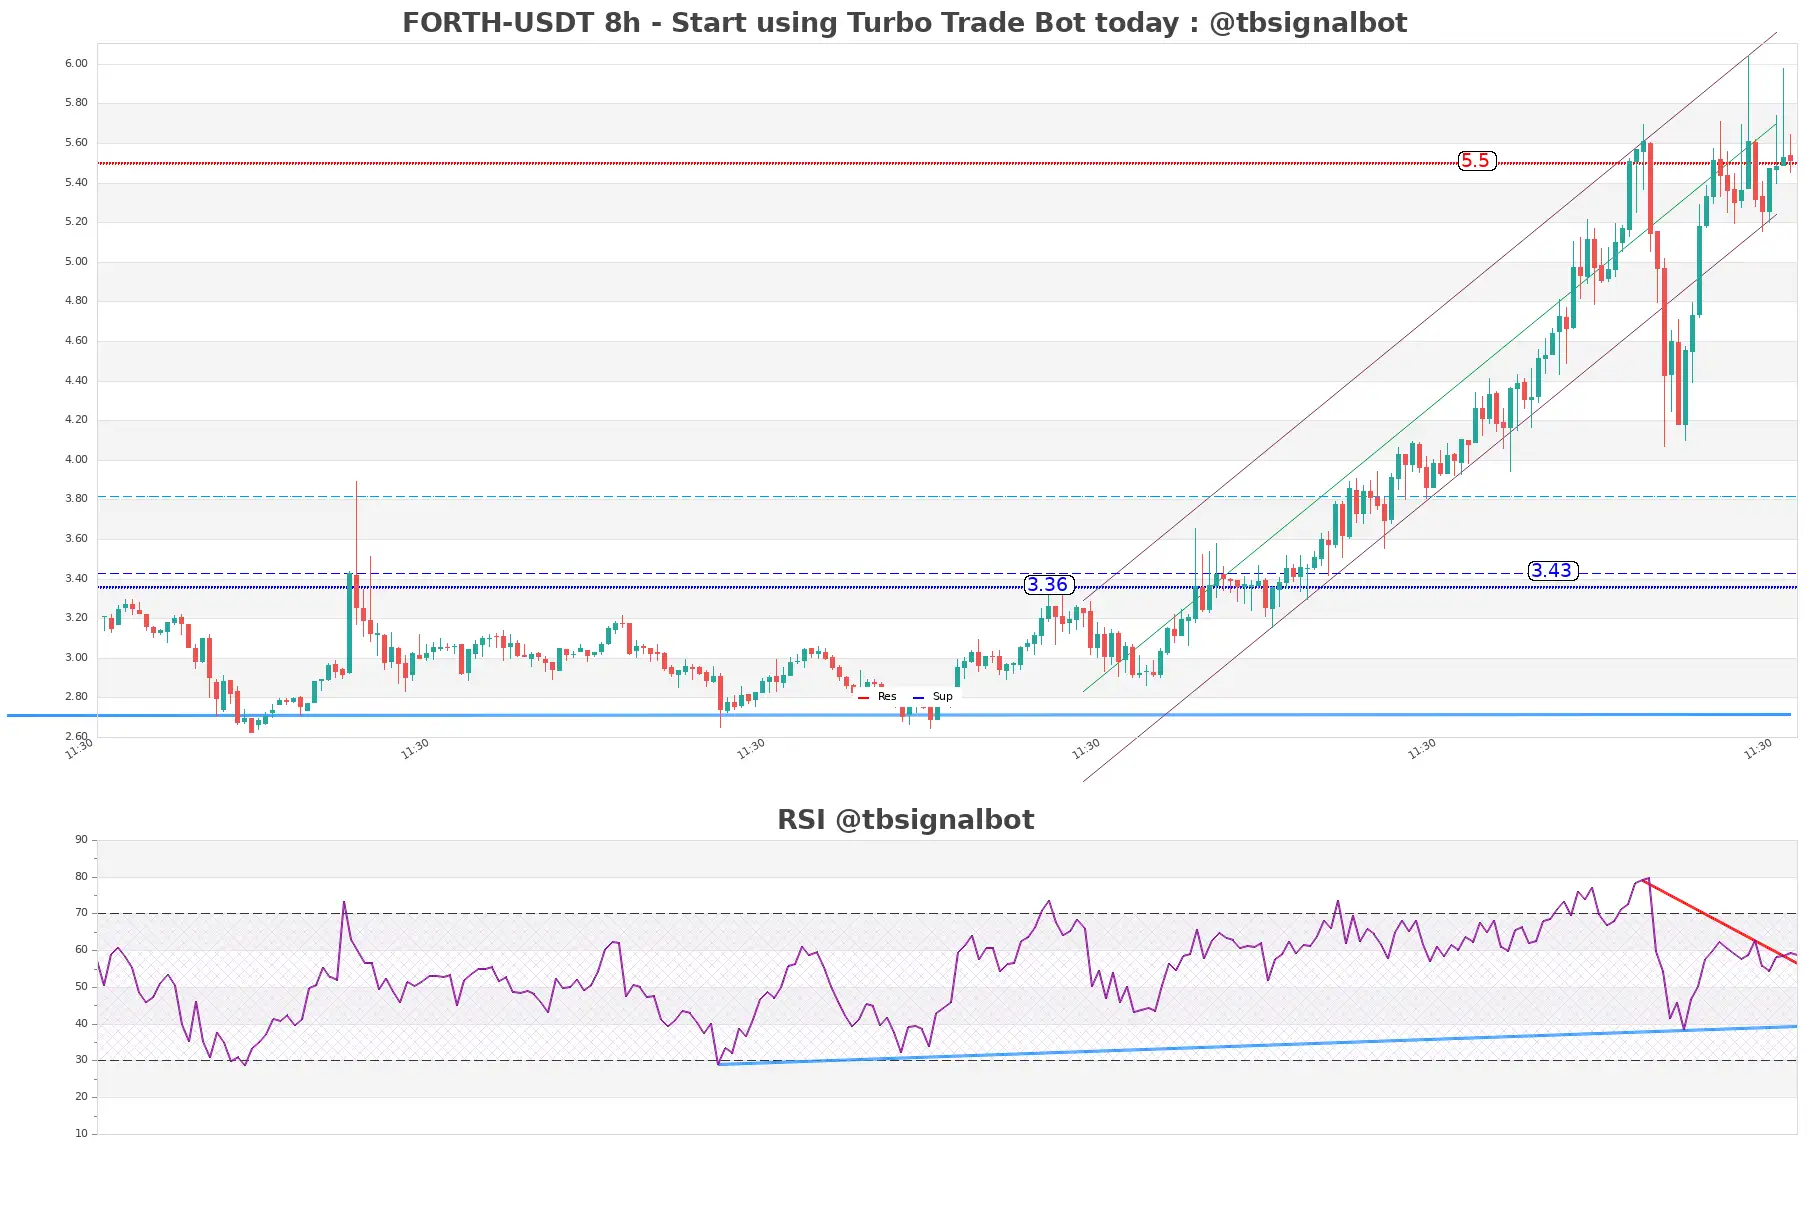Click the 3.20 price axis label
1811x1208 pixels.
point(76,618)
